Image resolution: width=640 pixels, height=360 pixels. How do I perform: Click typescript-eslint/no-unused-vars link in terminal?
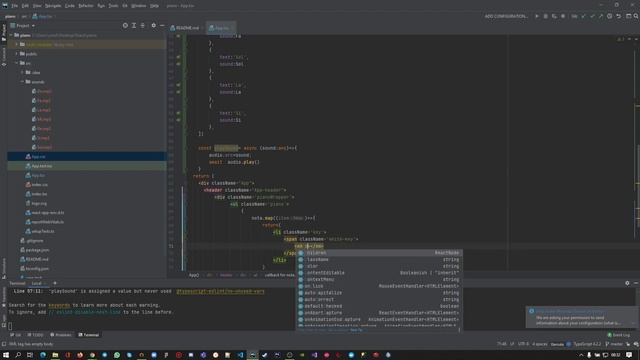(x=220, y=291)
